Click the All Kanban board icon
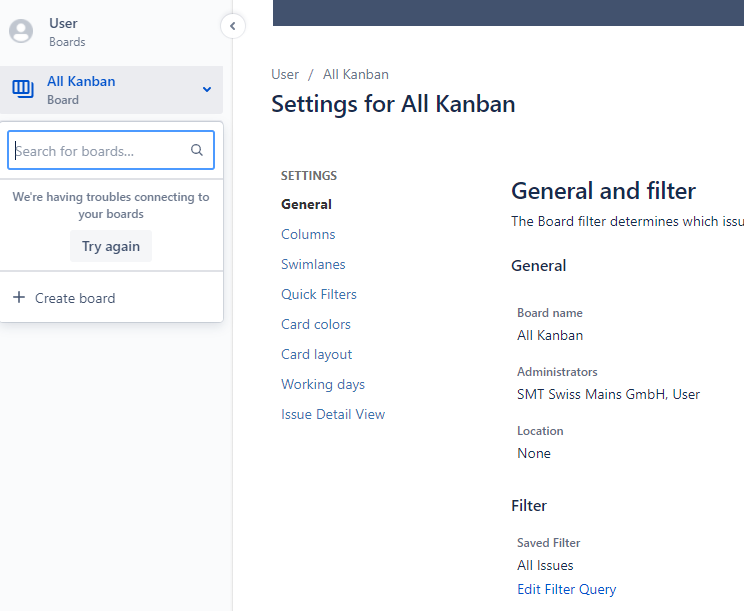 tap(23, 89)
